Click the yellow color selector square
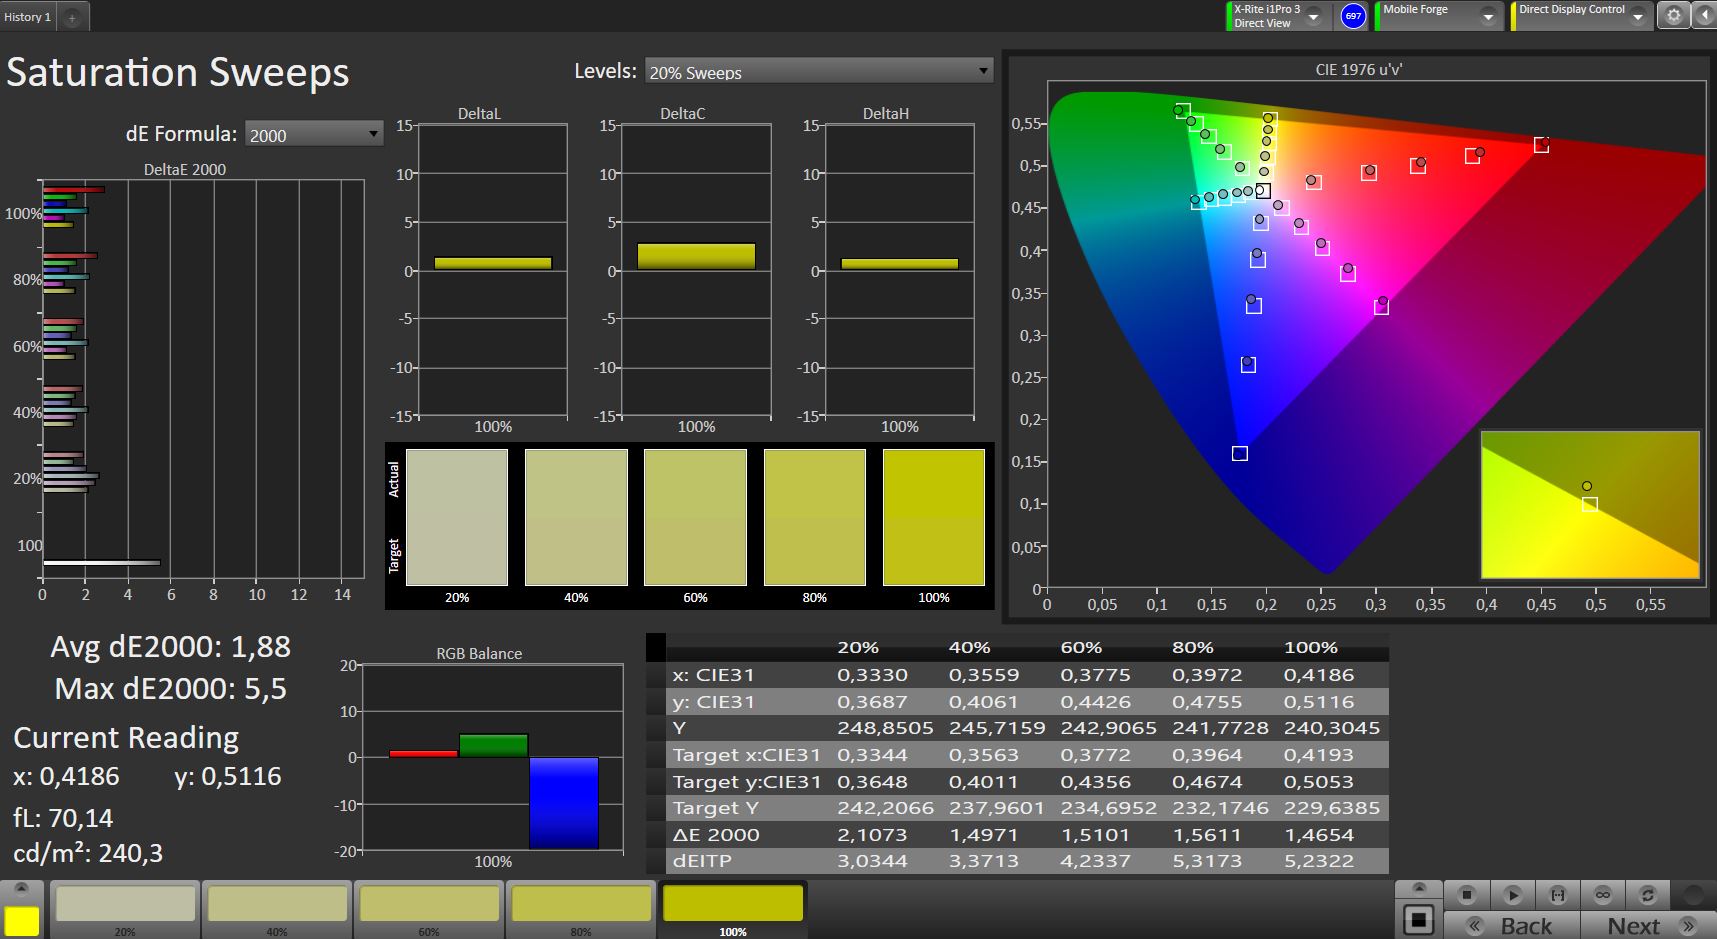This screenshot has height=939, width=1717. pyautogui.click(x=22, y=920)
